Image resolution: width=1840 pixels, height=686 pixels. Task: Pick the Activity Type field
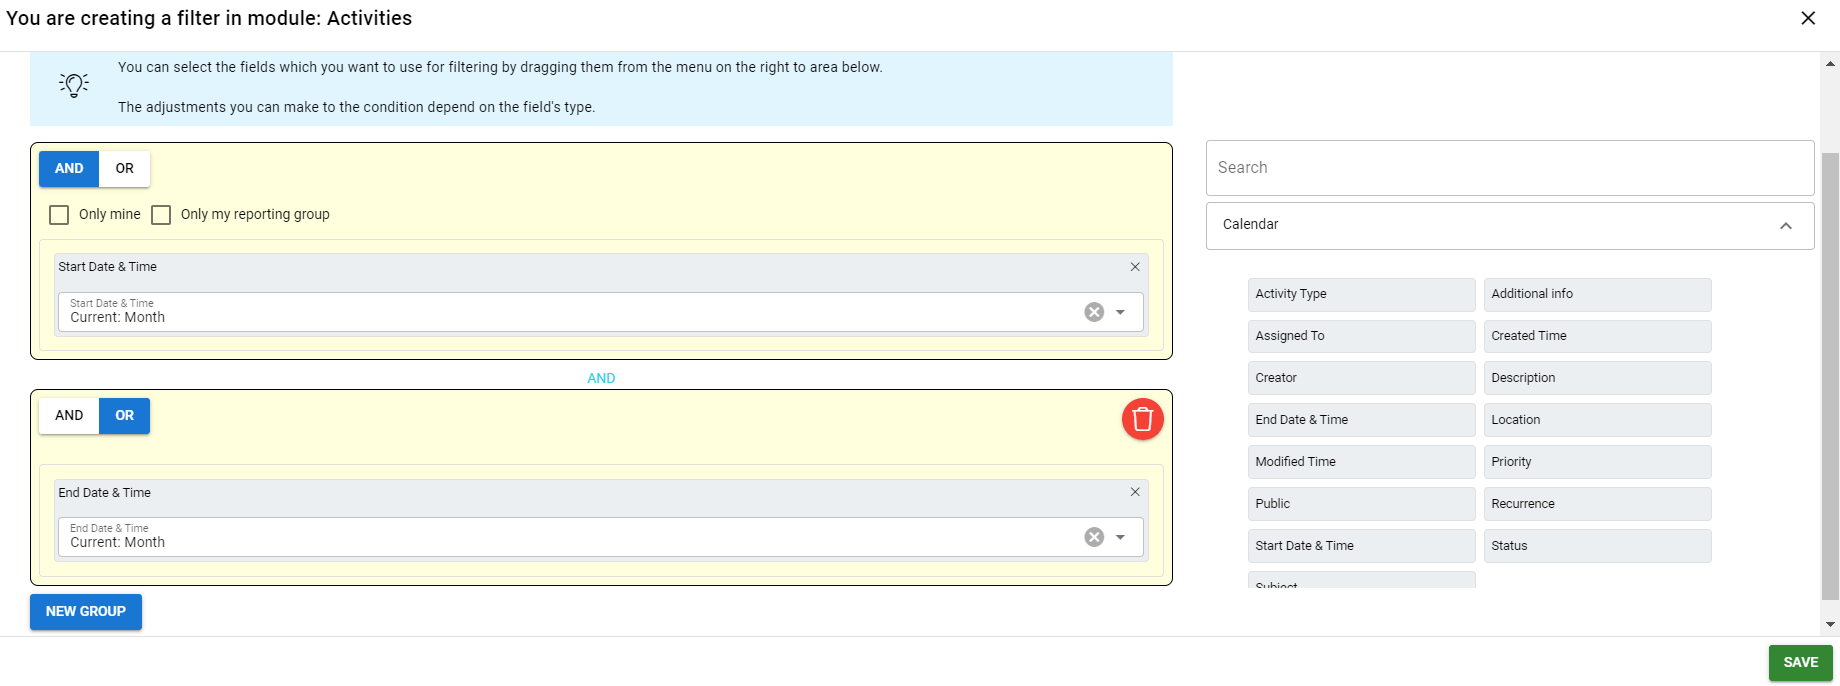tap(1361, 294)
